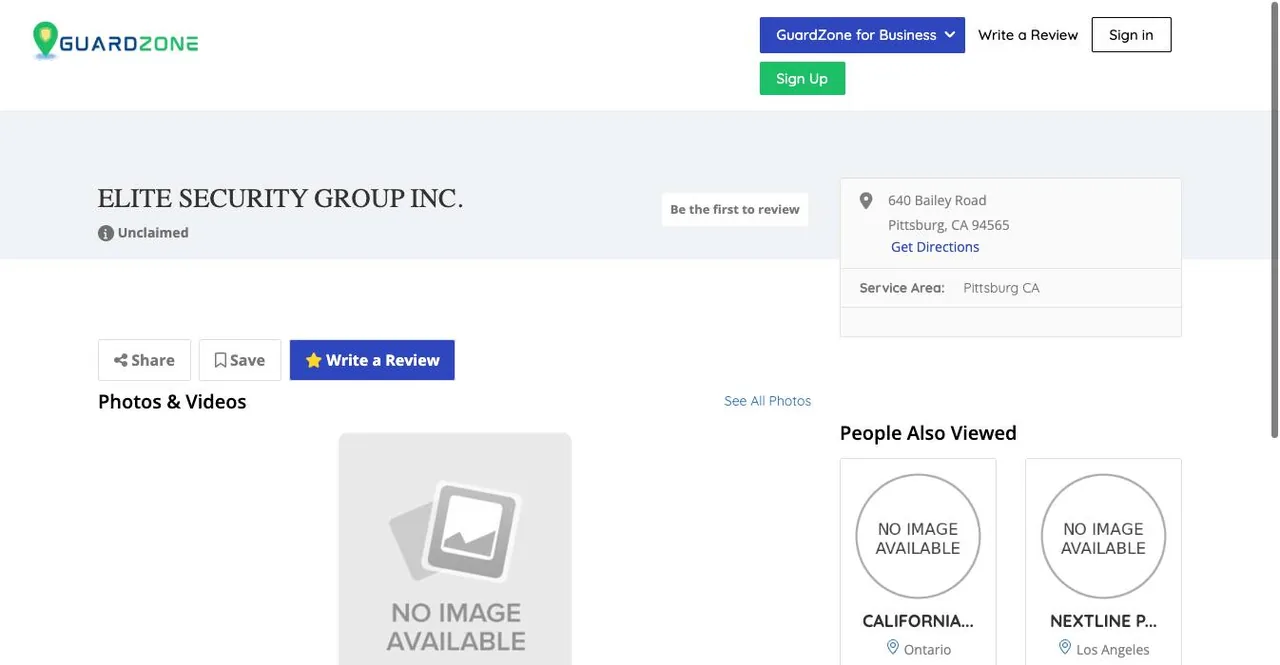The width and height of the screenshot is (1280, 665).
Task: Open the See All Photos link
Action: 767,401
